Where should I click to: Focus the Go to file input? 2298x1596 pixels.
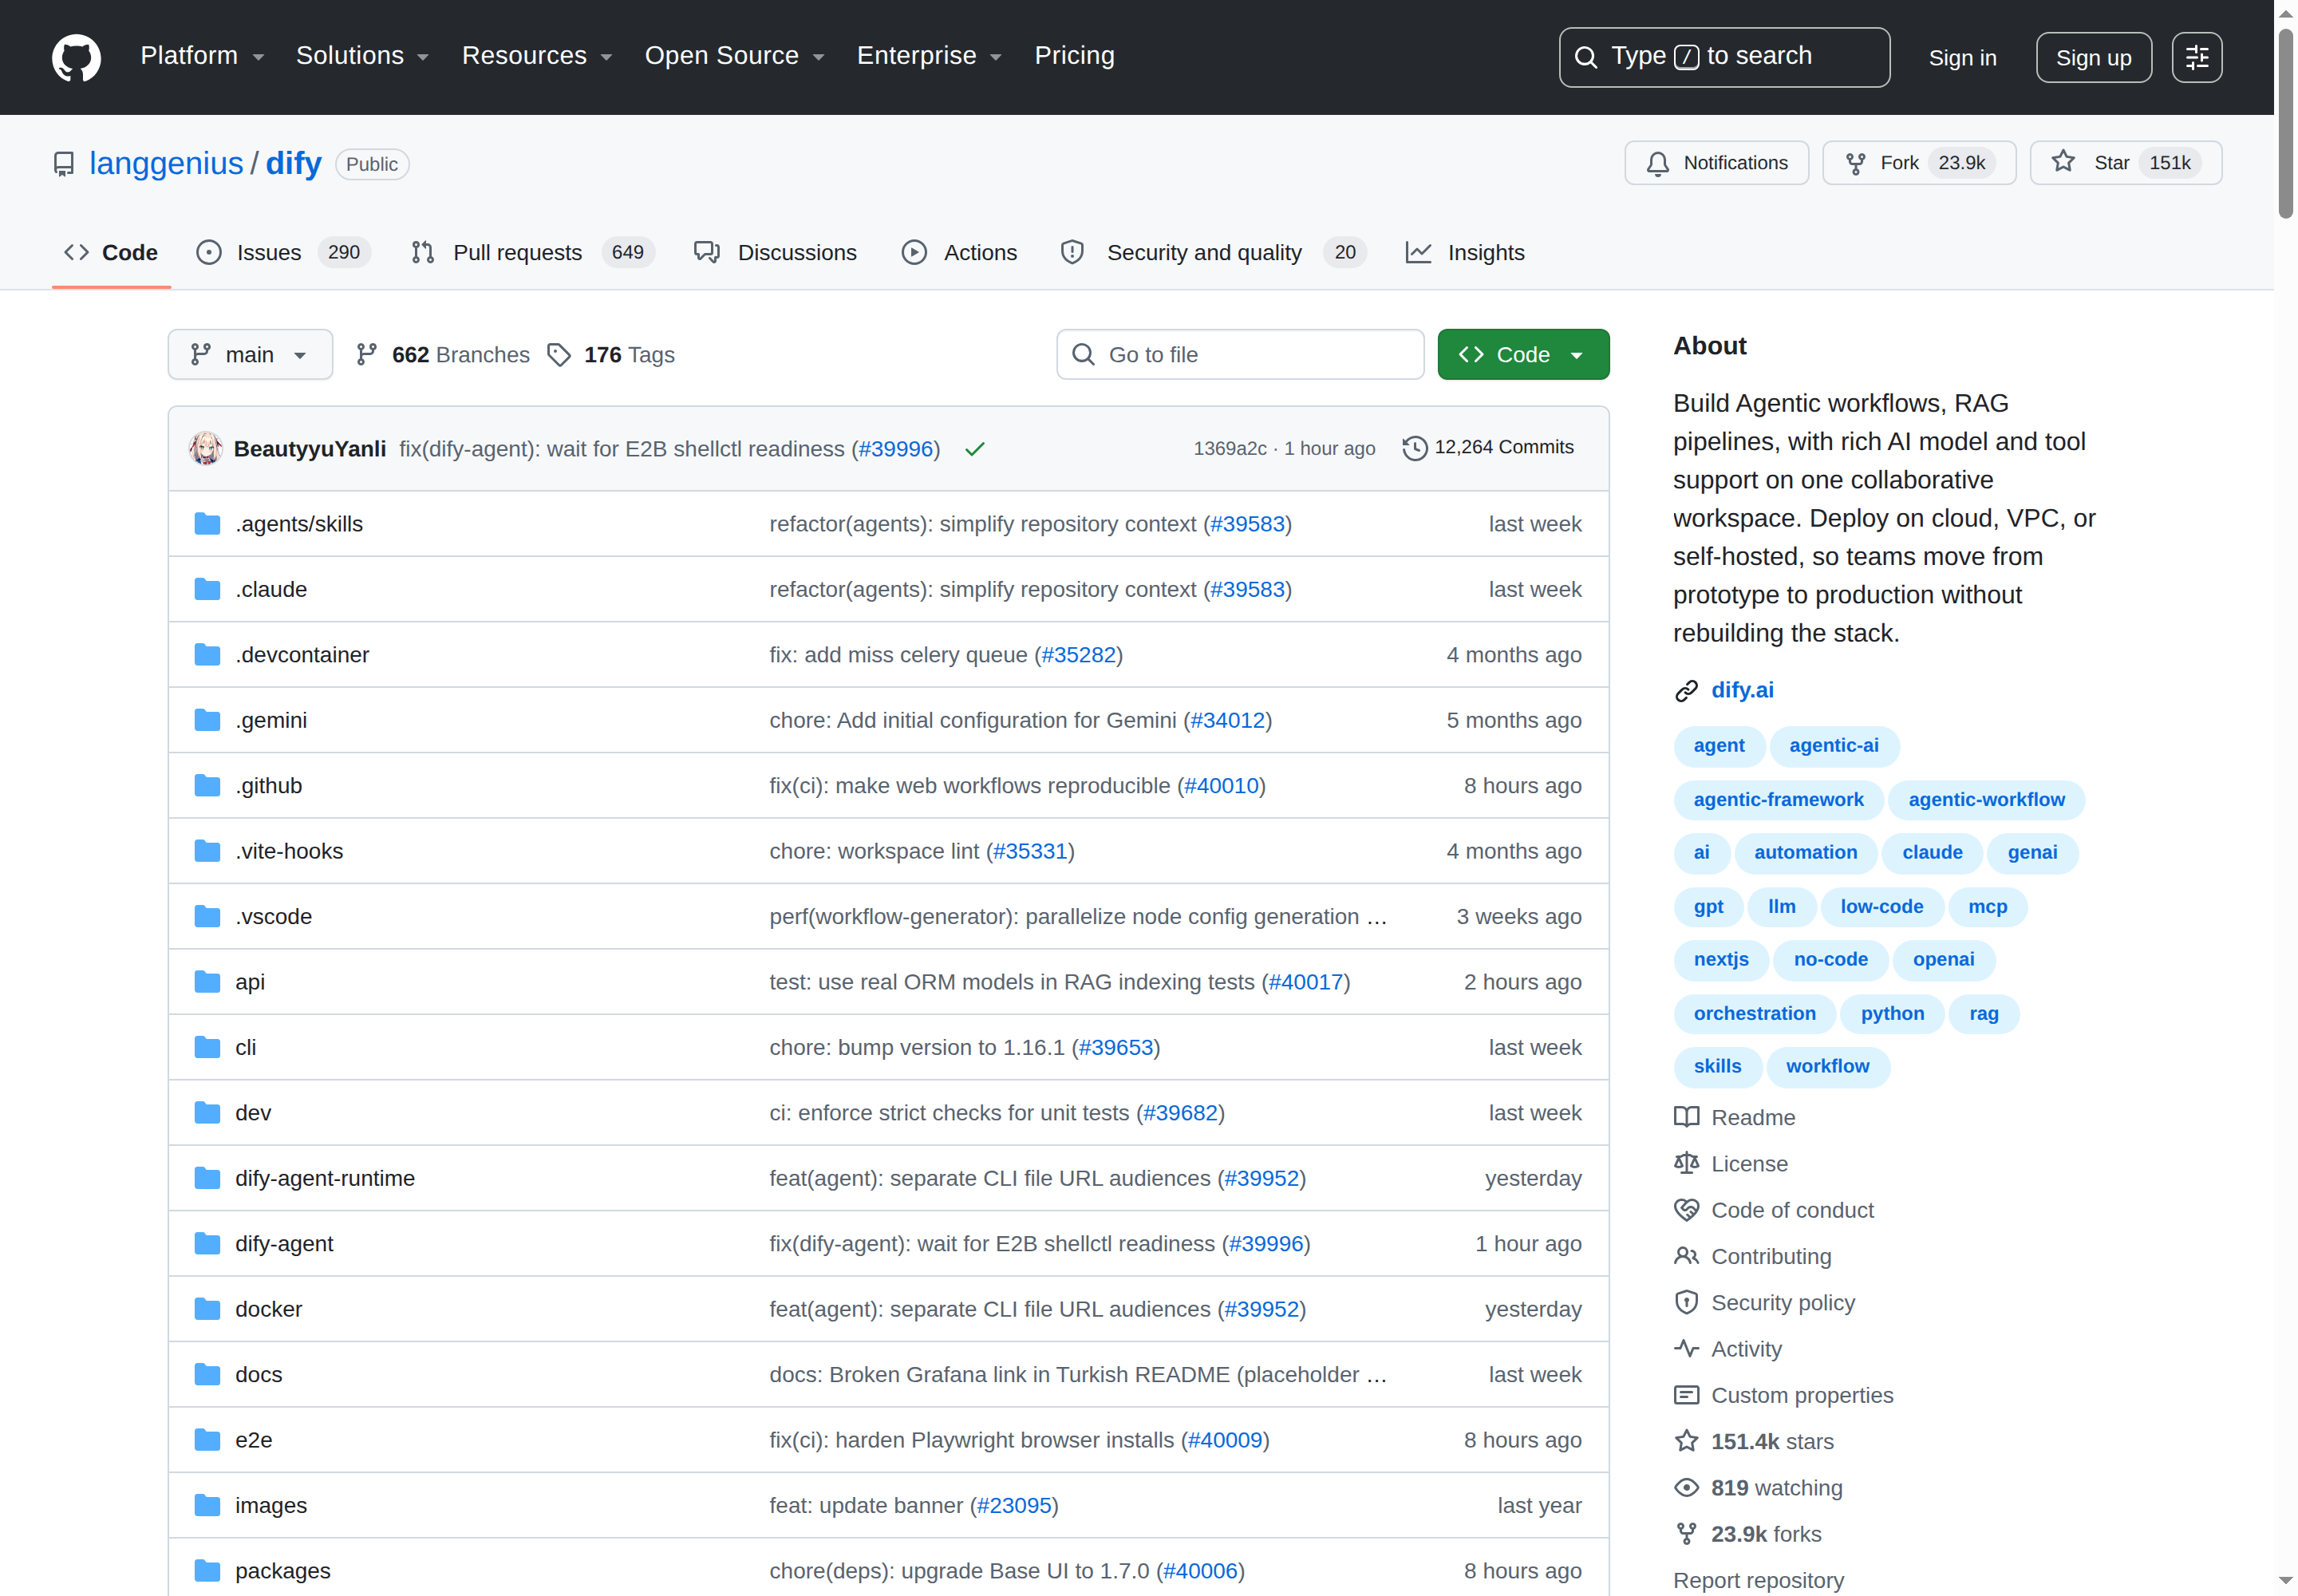coord(1240,355)
